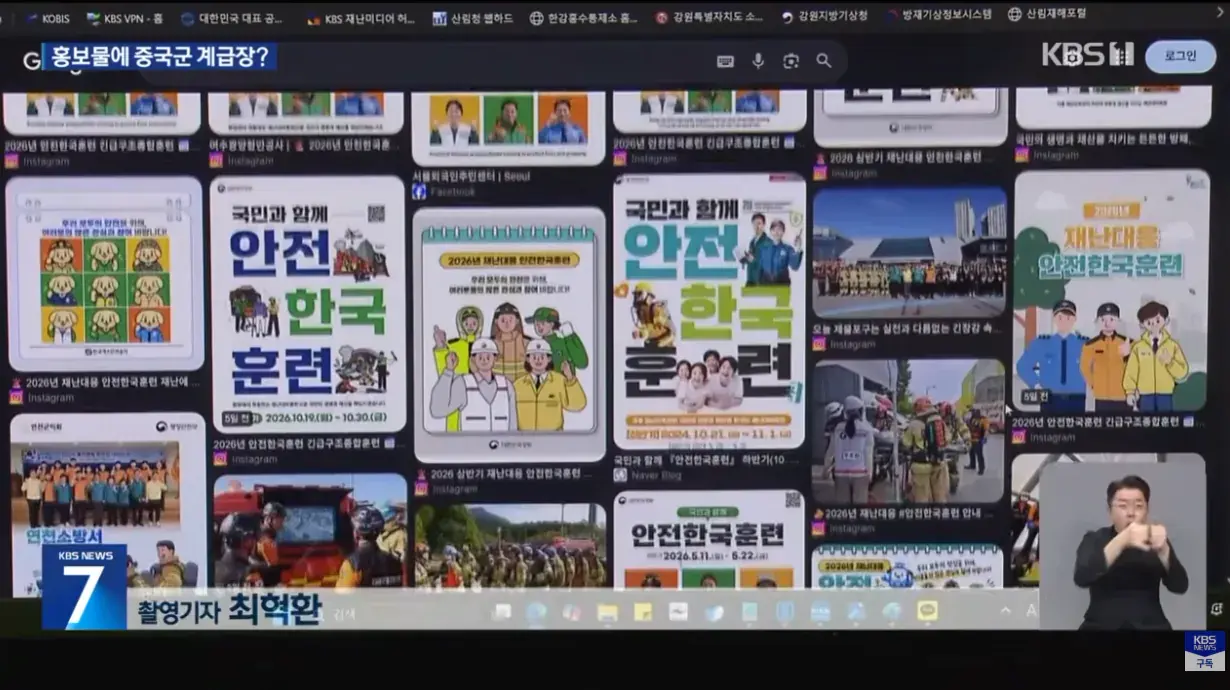Screen dimensions: 1230x690
Task: Open KakaoTalk yellow icon on taskbar
Action: pos(928,611)
